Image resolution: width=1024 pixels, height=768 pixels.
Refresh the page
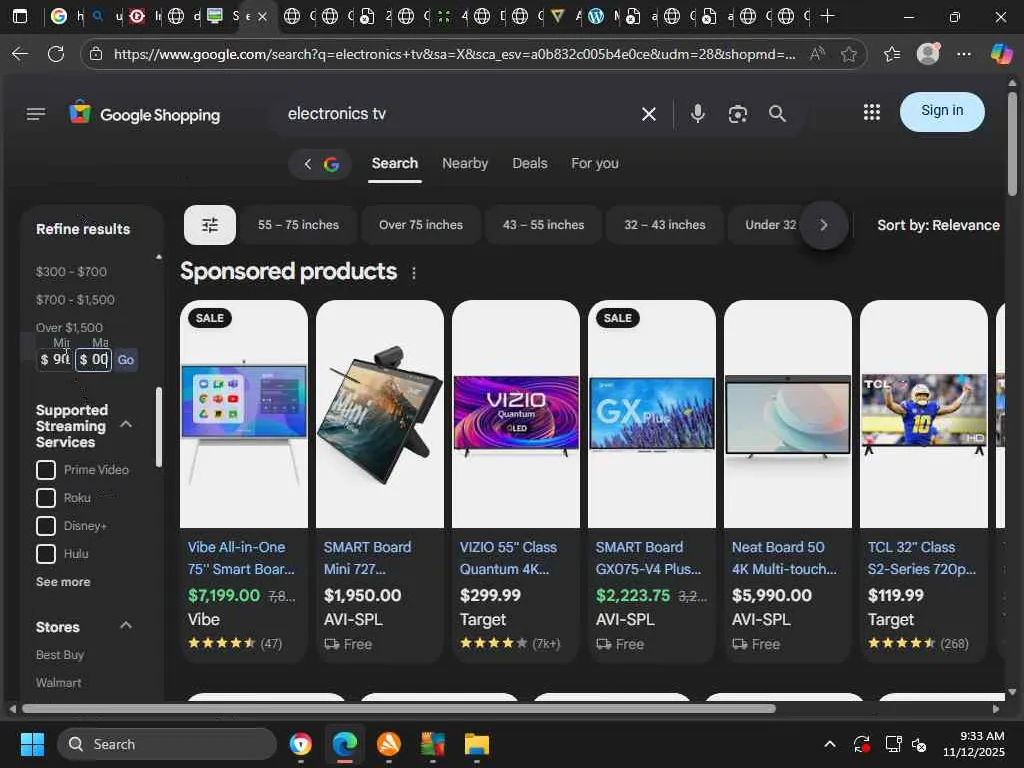tap(56, 54)
